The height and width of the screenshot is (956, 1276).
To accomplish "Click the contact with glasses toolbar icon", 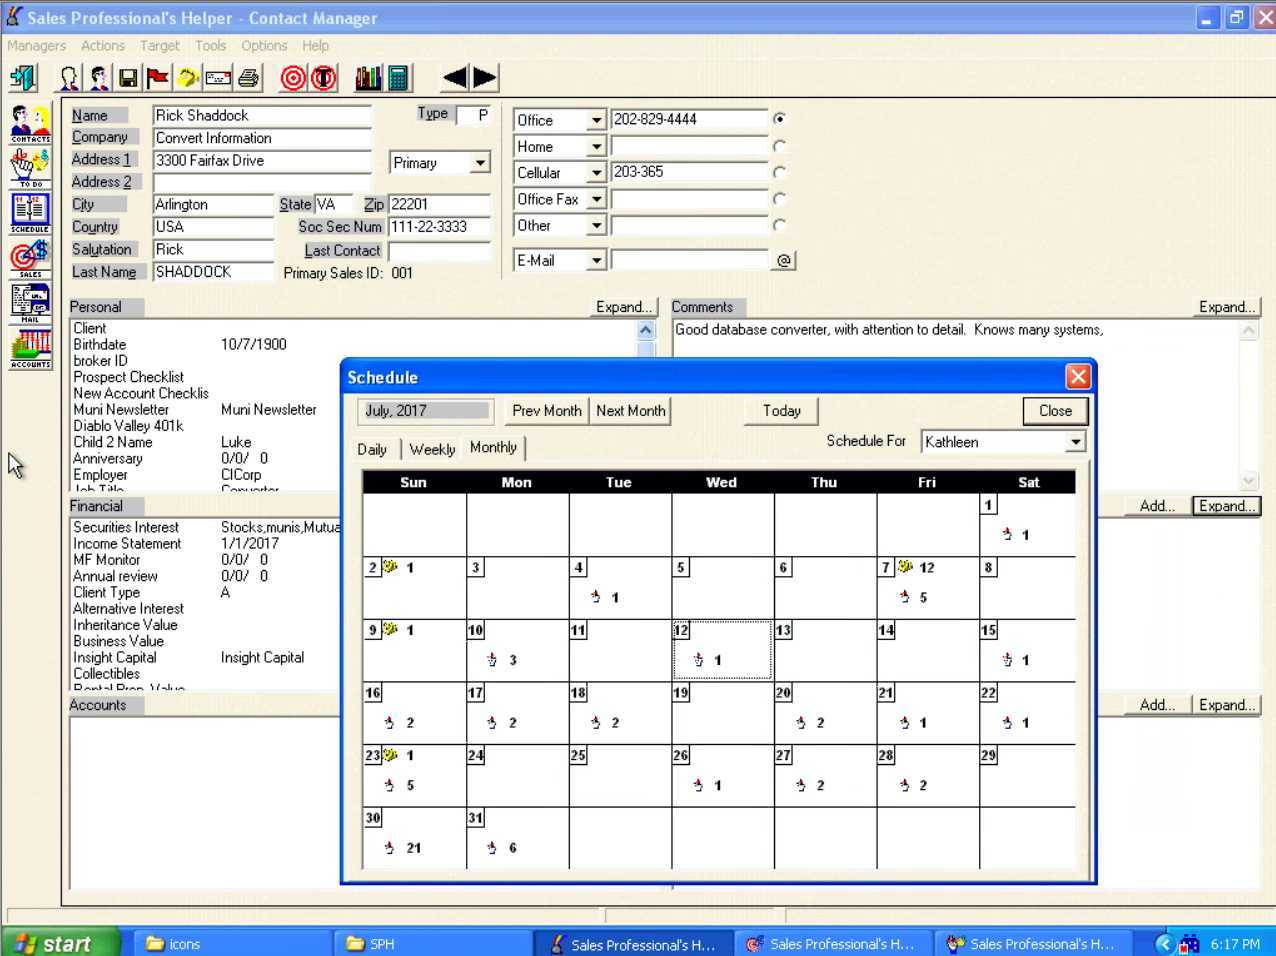I will [x=99, y=77].
